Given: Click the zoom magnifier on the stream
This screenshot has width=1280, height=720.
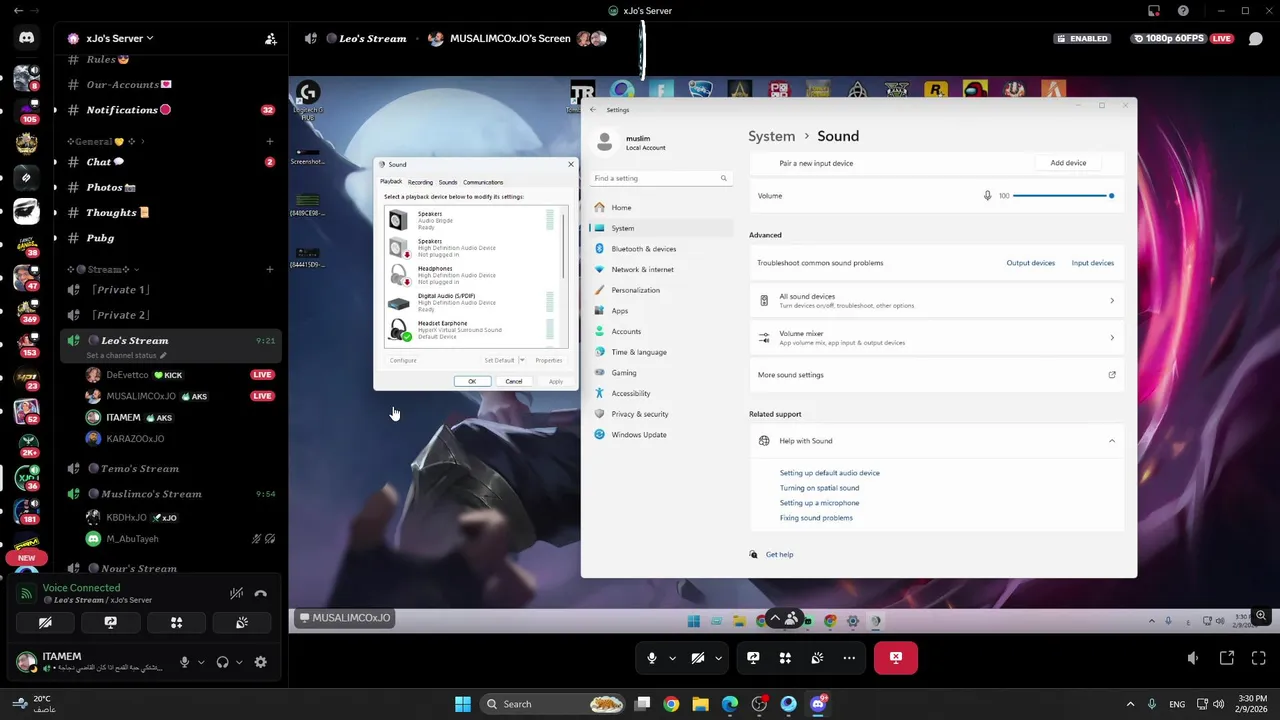Looking at the screenshot, I should tap(1262, 616).
